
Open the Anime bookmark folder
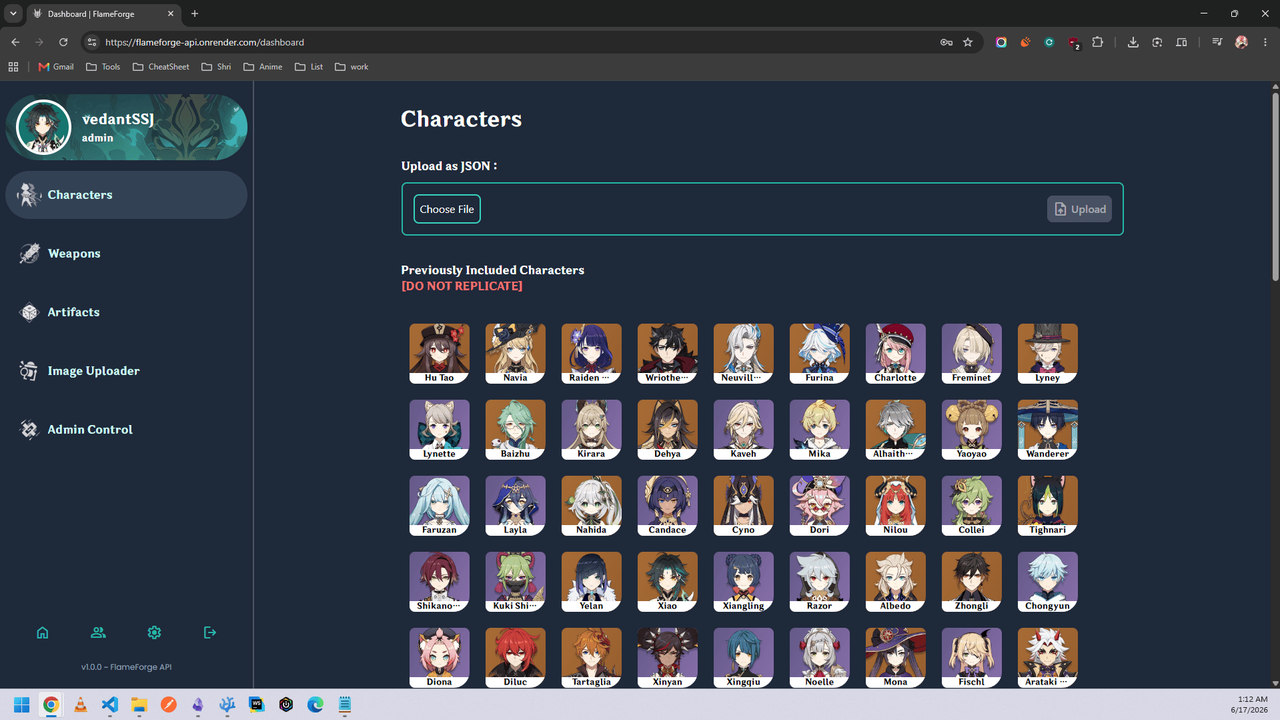point(263,67)
